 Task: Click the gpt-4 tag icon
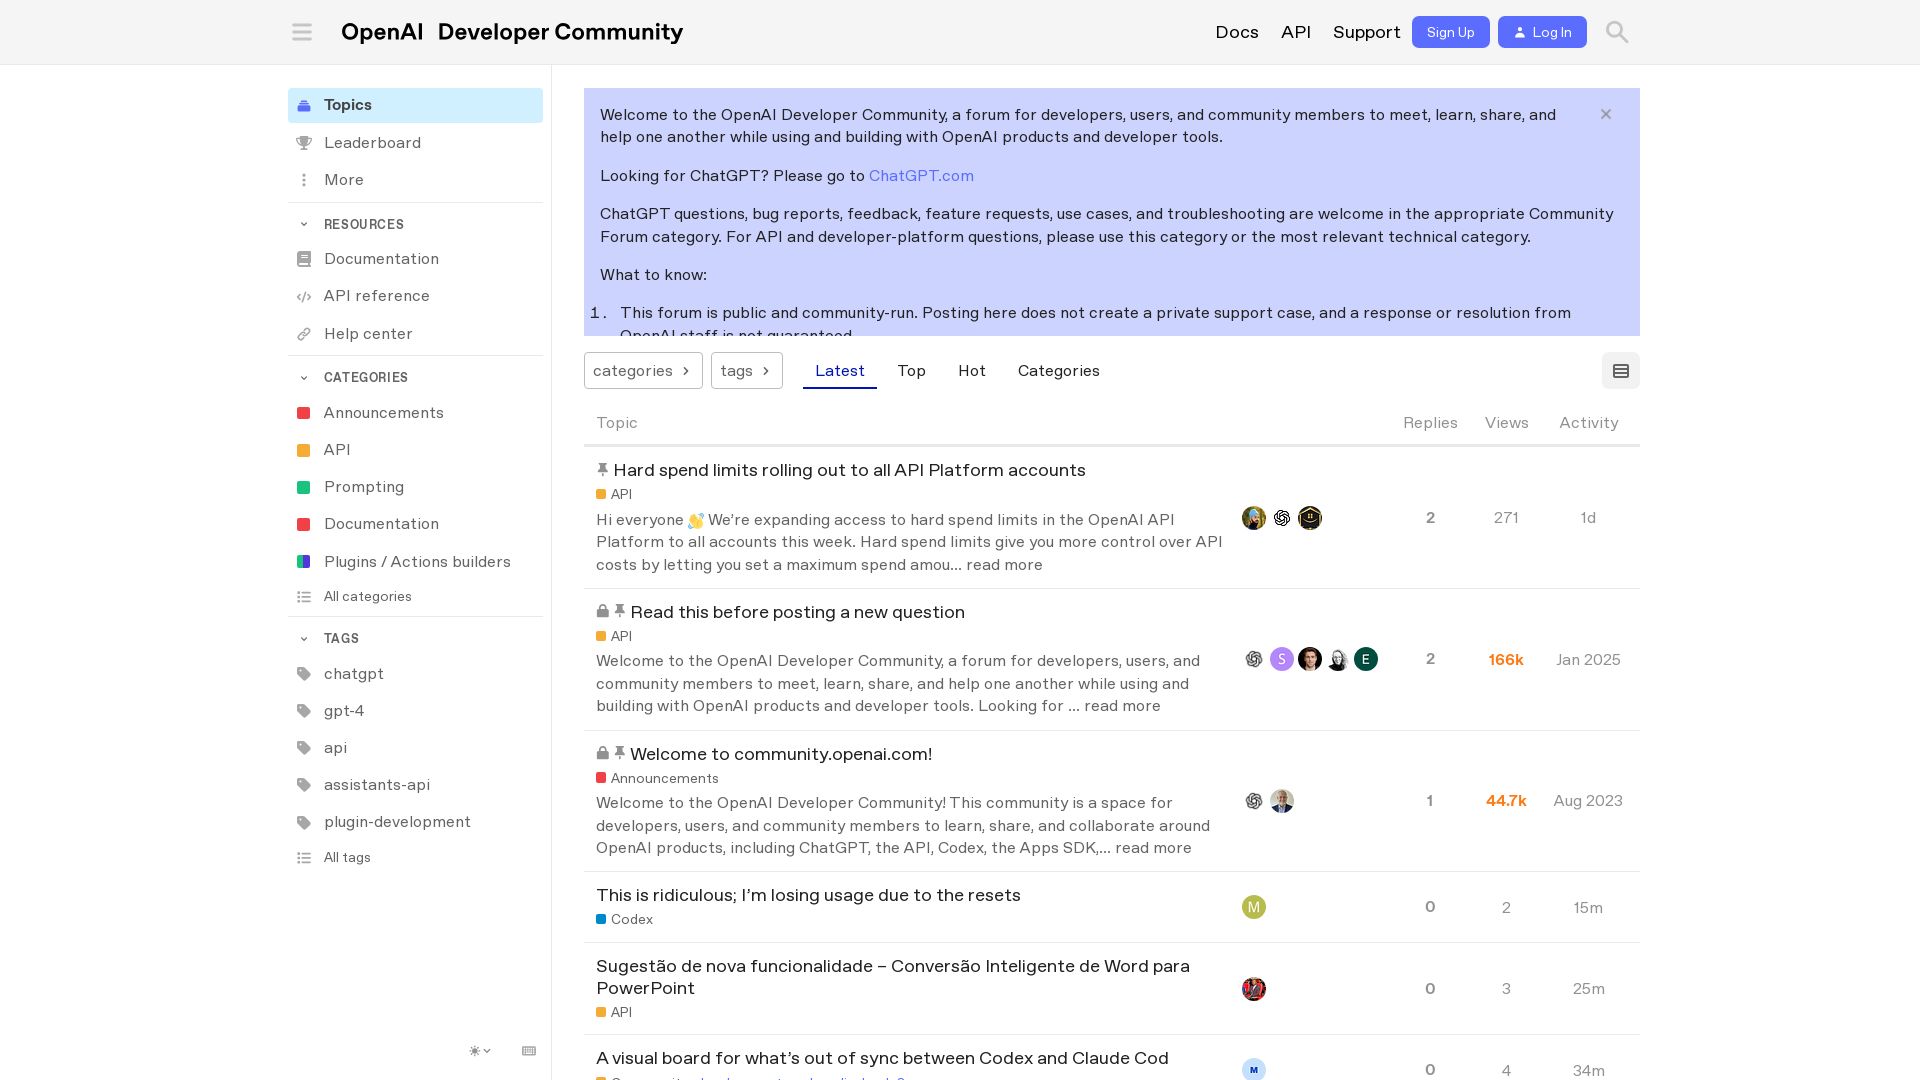click(x=304, y=711)
